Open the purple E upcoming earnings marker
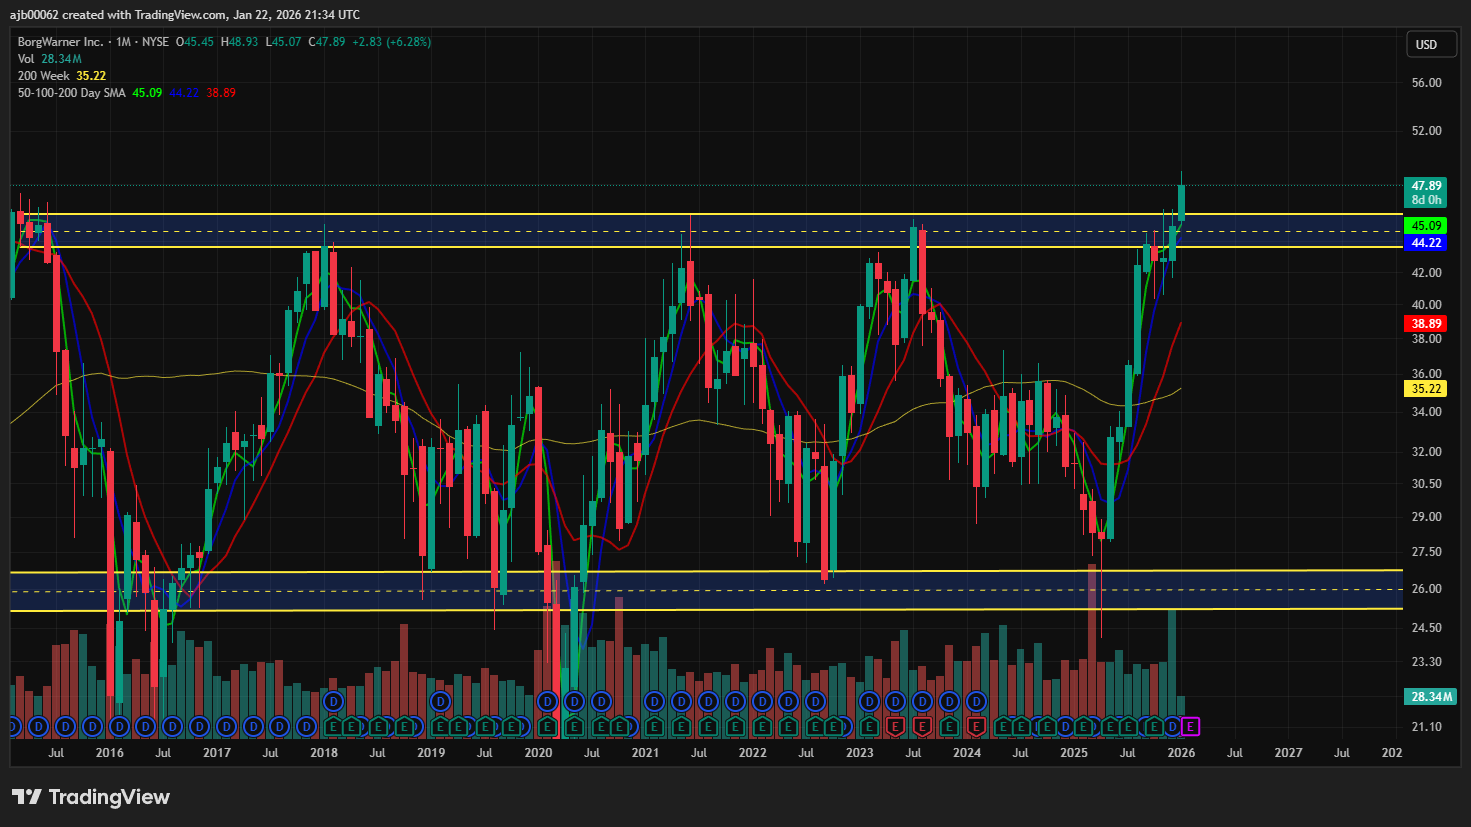The width and height of the screenshot is (1471, 827). click(1190, 727)
